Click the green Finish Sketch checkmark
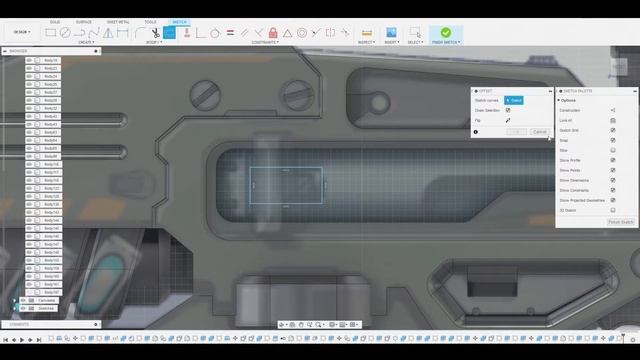This screenshot has height=360, width=640. (446, 32)
